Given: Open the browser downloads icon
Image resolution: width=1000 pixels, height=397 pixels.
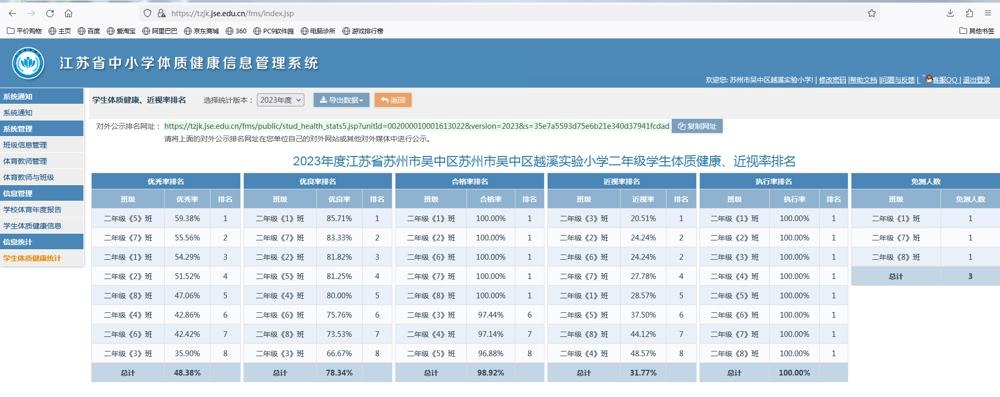Looking at the screenshot, I should click(x=950, y=13).
